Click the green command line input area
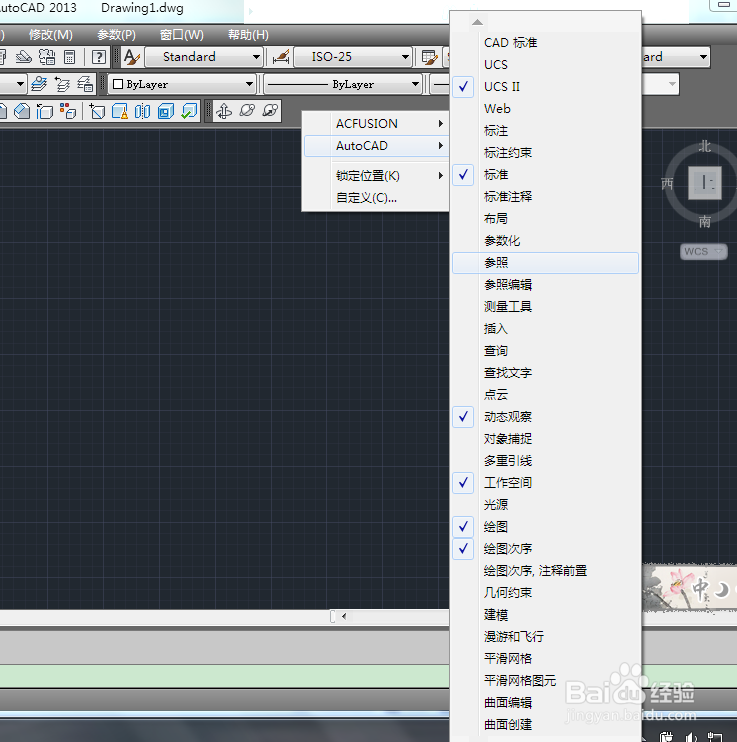 tap(224, 676)
